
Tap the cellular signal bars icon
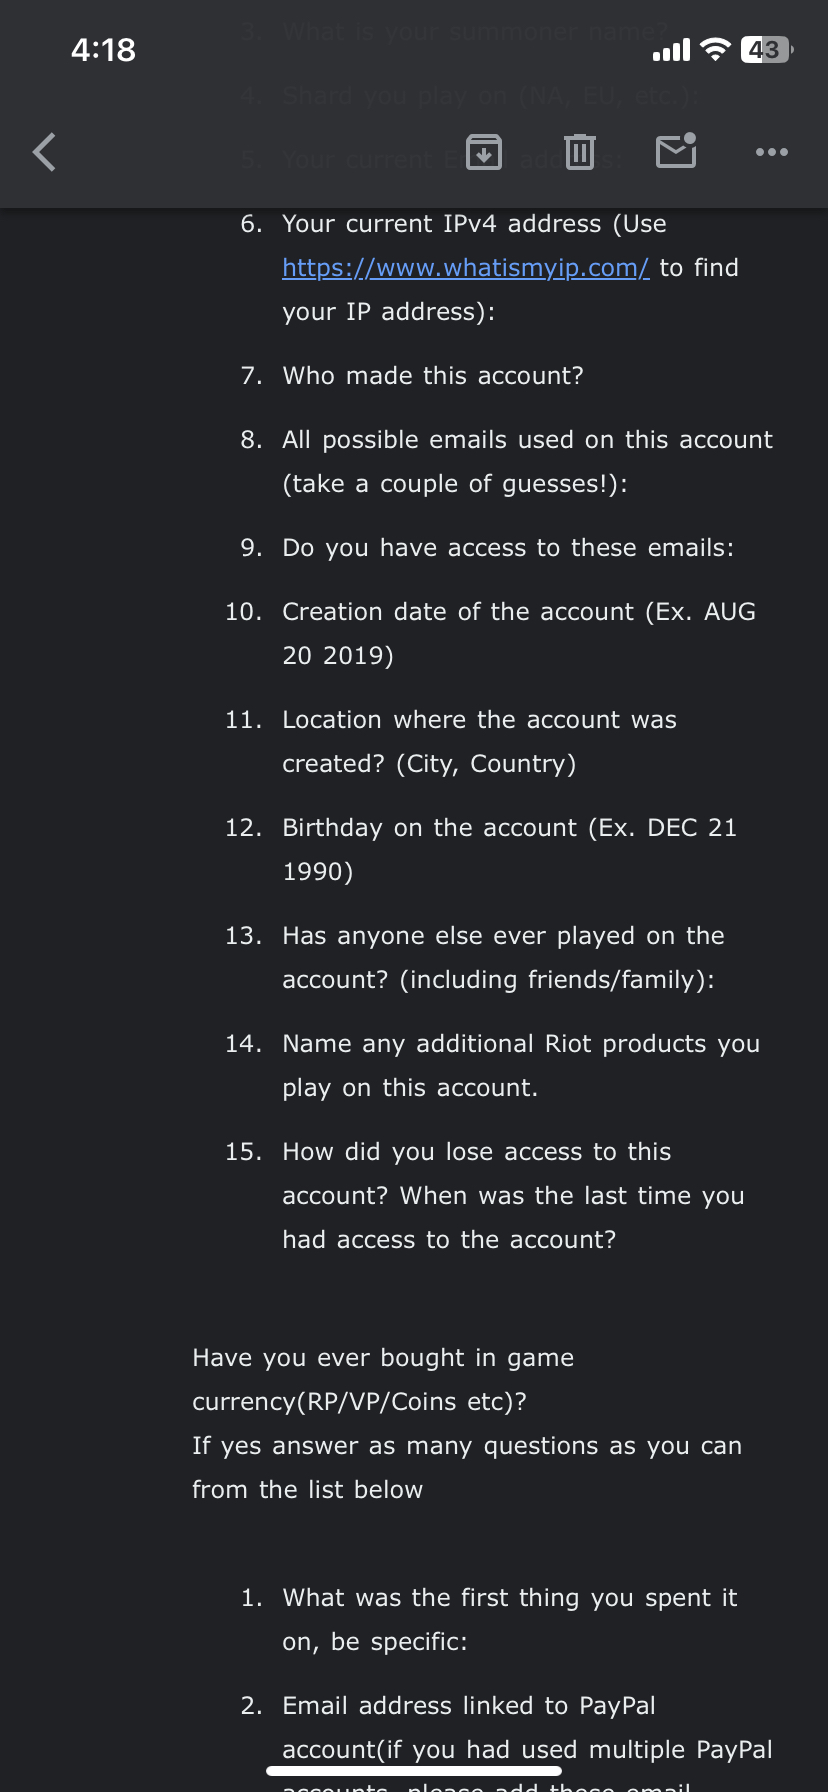673,49
